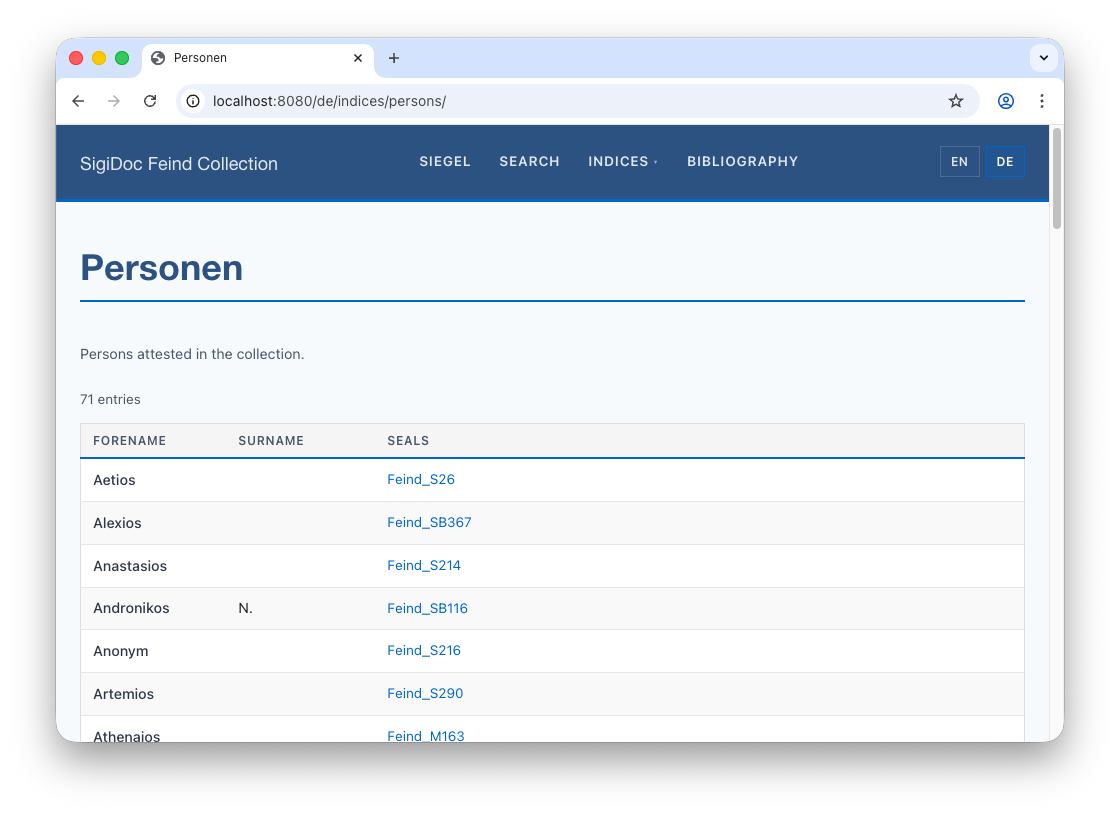The height and width of the screenshot is (816, 1120).
Task: Close the Personen tab
Action: [358, 58]
